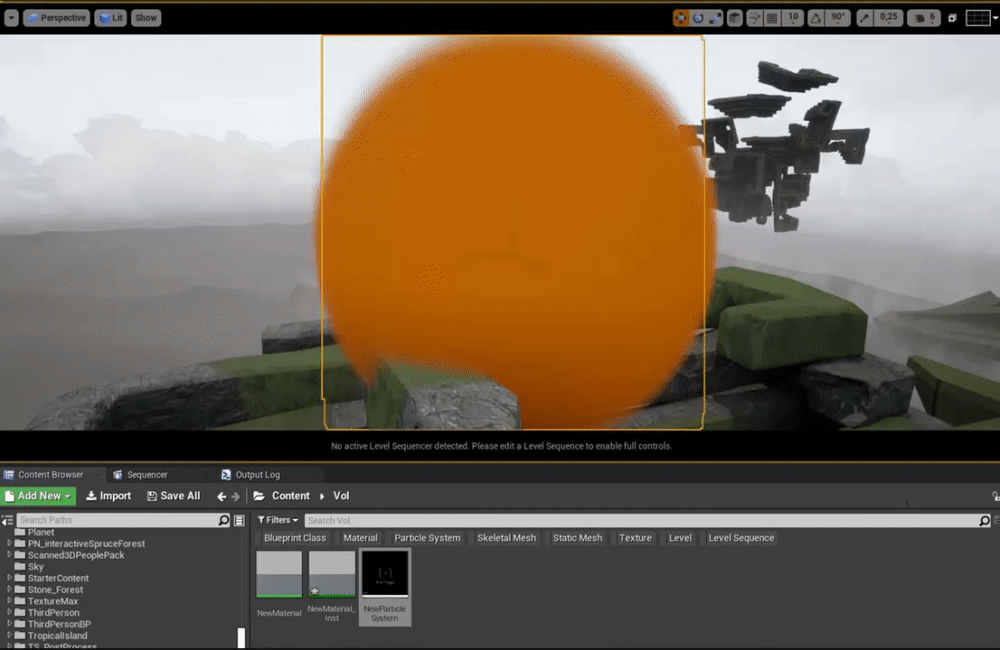Click the folder path picker icon
The height and width of the screenshot is (650, 1000).
click(x=259, y=496)
